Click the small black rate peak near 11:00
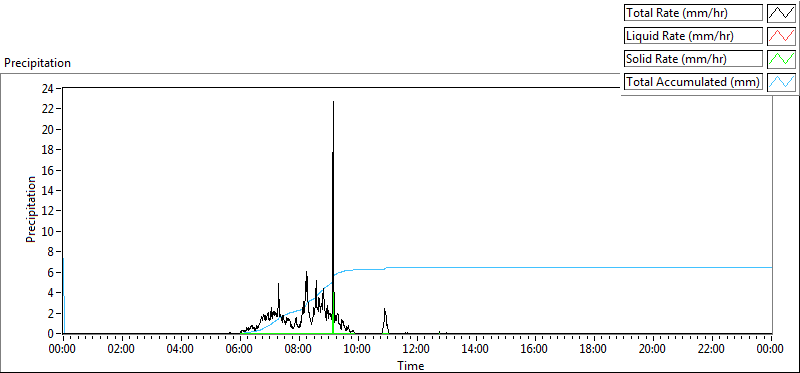This screenshot has height=373, width=800. click(385, 310)
